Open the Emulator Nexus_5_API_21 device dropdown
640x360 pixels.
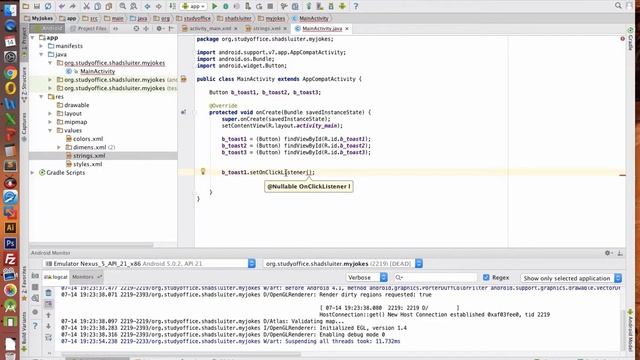coord(149,264)
